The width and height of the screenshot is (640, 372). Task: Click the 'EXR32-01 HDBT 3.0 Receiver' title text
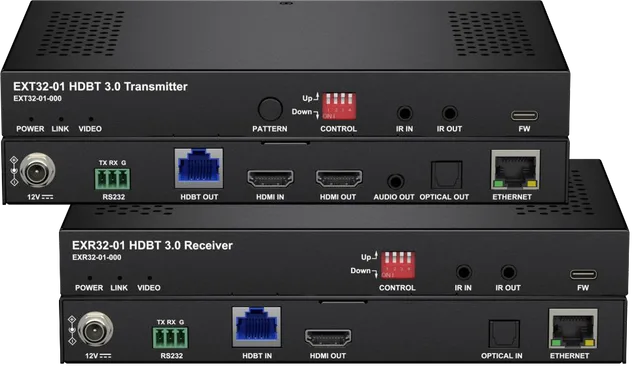(x=152, y=245)
